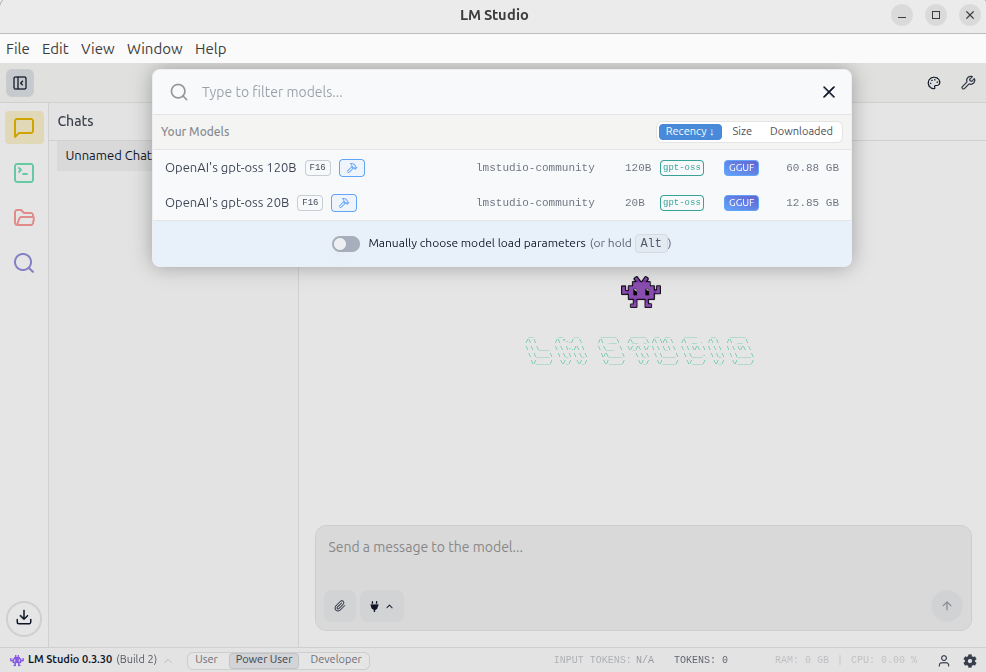Open the Discover magnifier icon in sidebar
This screenshot has height=672, width=986.
click(24, 263)
